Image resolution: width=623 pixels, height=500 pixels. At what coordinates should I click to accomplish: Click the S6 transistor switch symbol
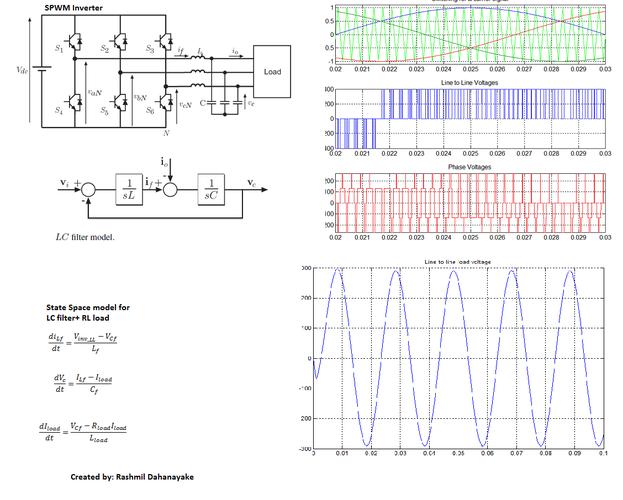pos(165,102)
